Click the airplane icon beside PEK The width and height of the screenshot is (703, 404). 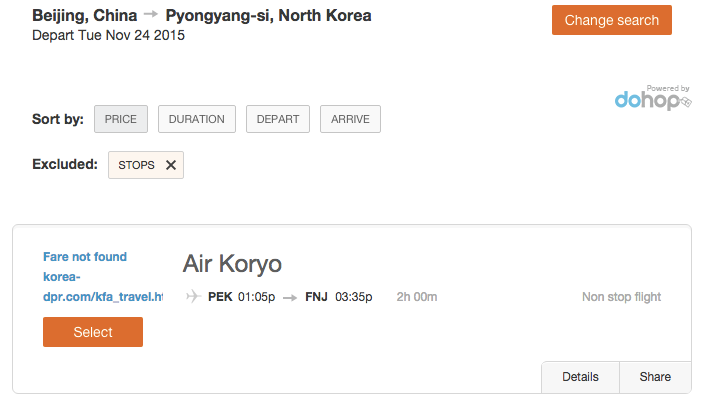(x=193, y=296)
